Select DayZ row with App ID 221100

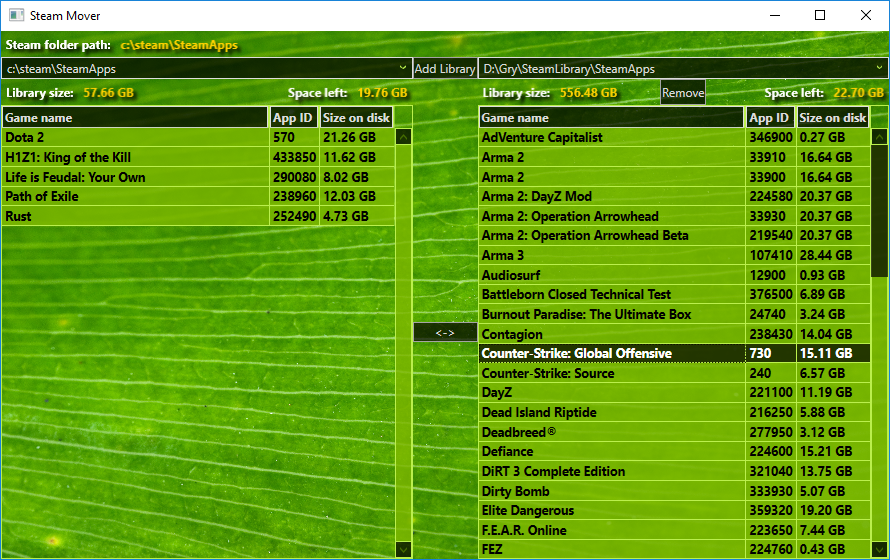point(674,393)
